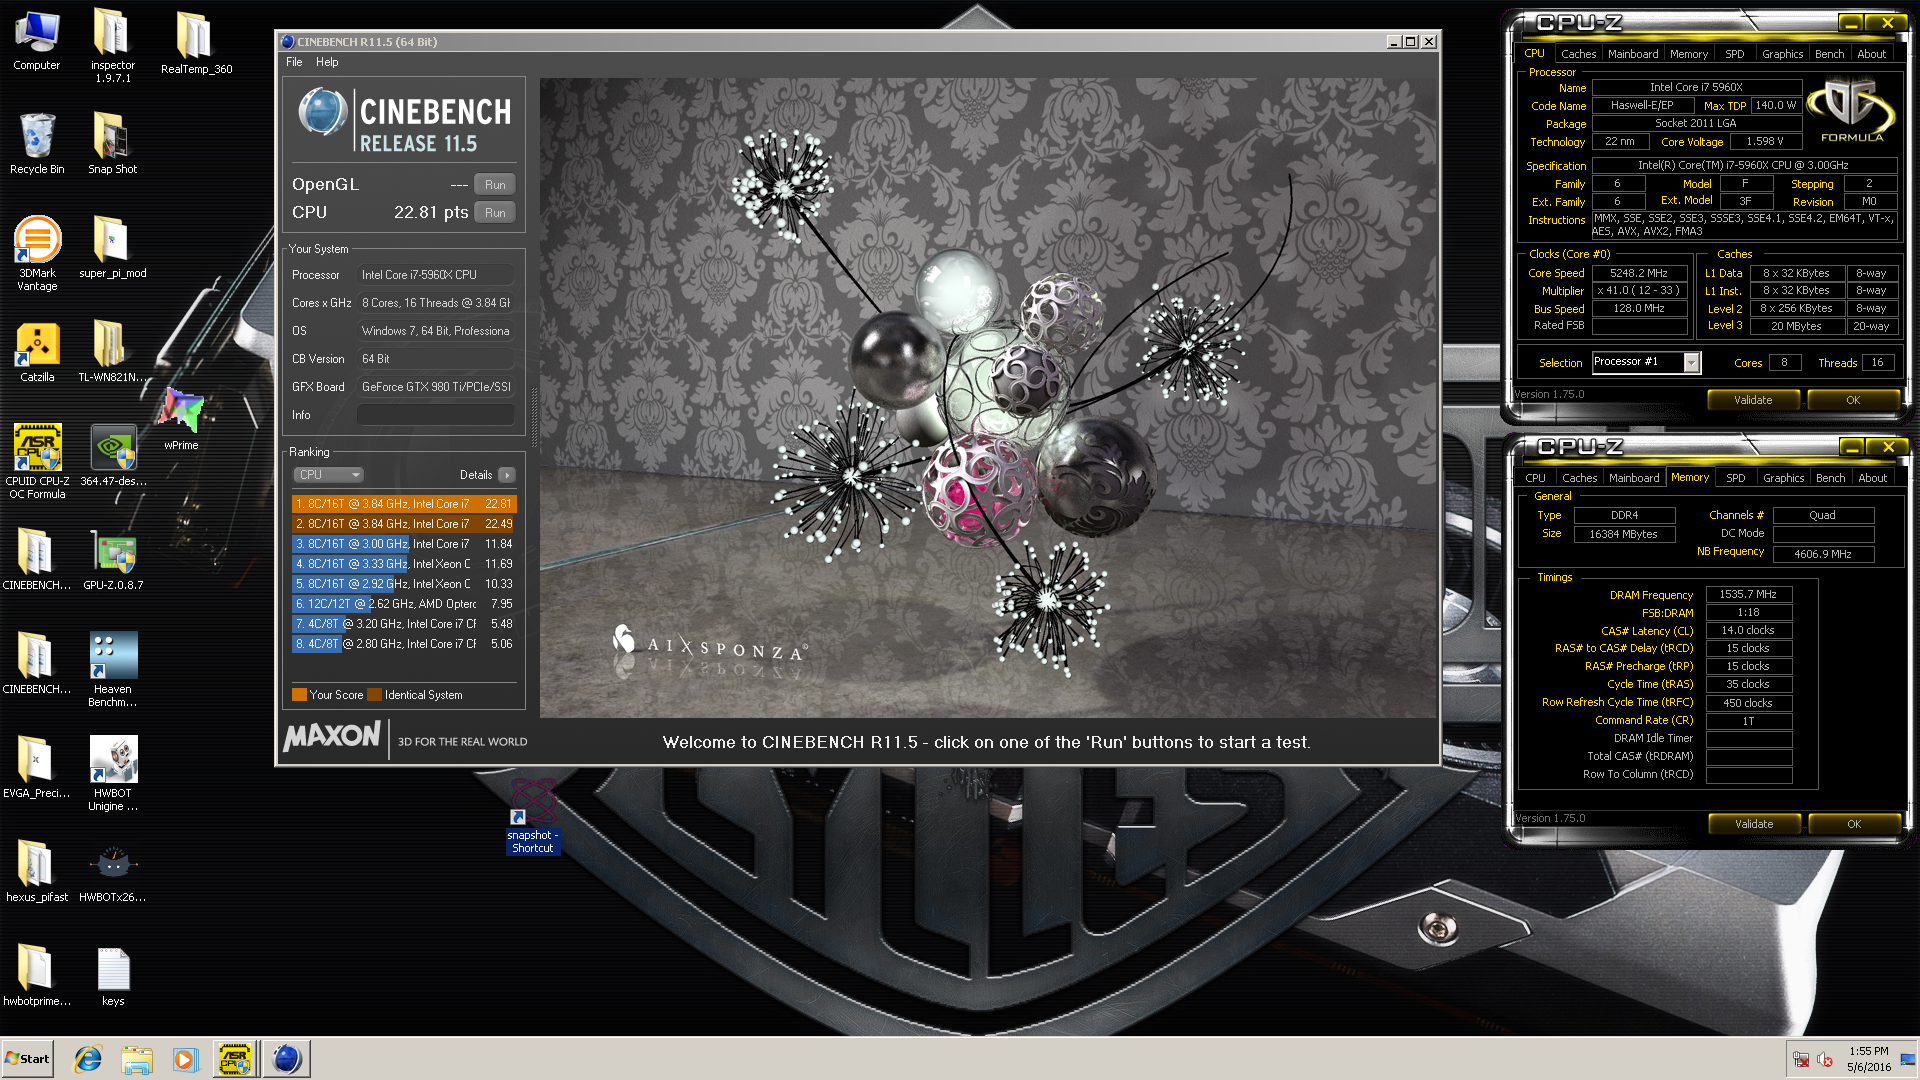The image size is (1920, 1080).
Task: Open the inspector 1.9.7.1 folder
Action: [112, 46]
